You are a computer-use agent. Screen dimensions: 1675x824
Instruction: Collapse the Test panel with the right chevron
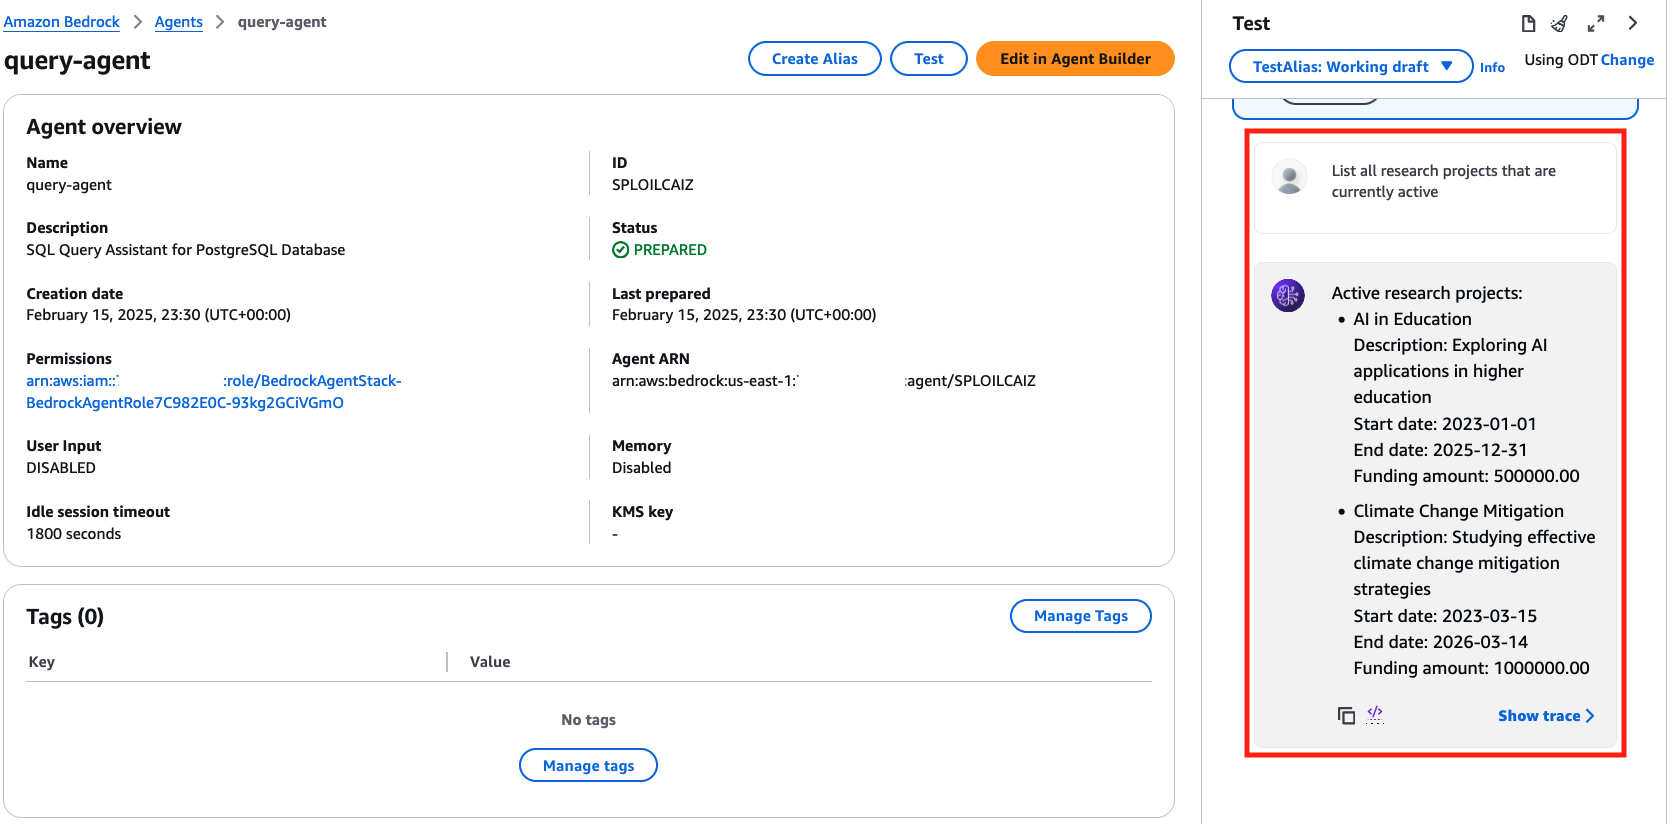point(1633,23)
